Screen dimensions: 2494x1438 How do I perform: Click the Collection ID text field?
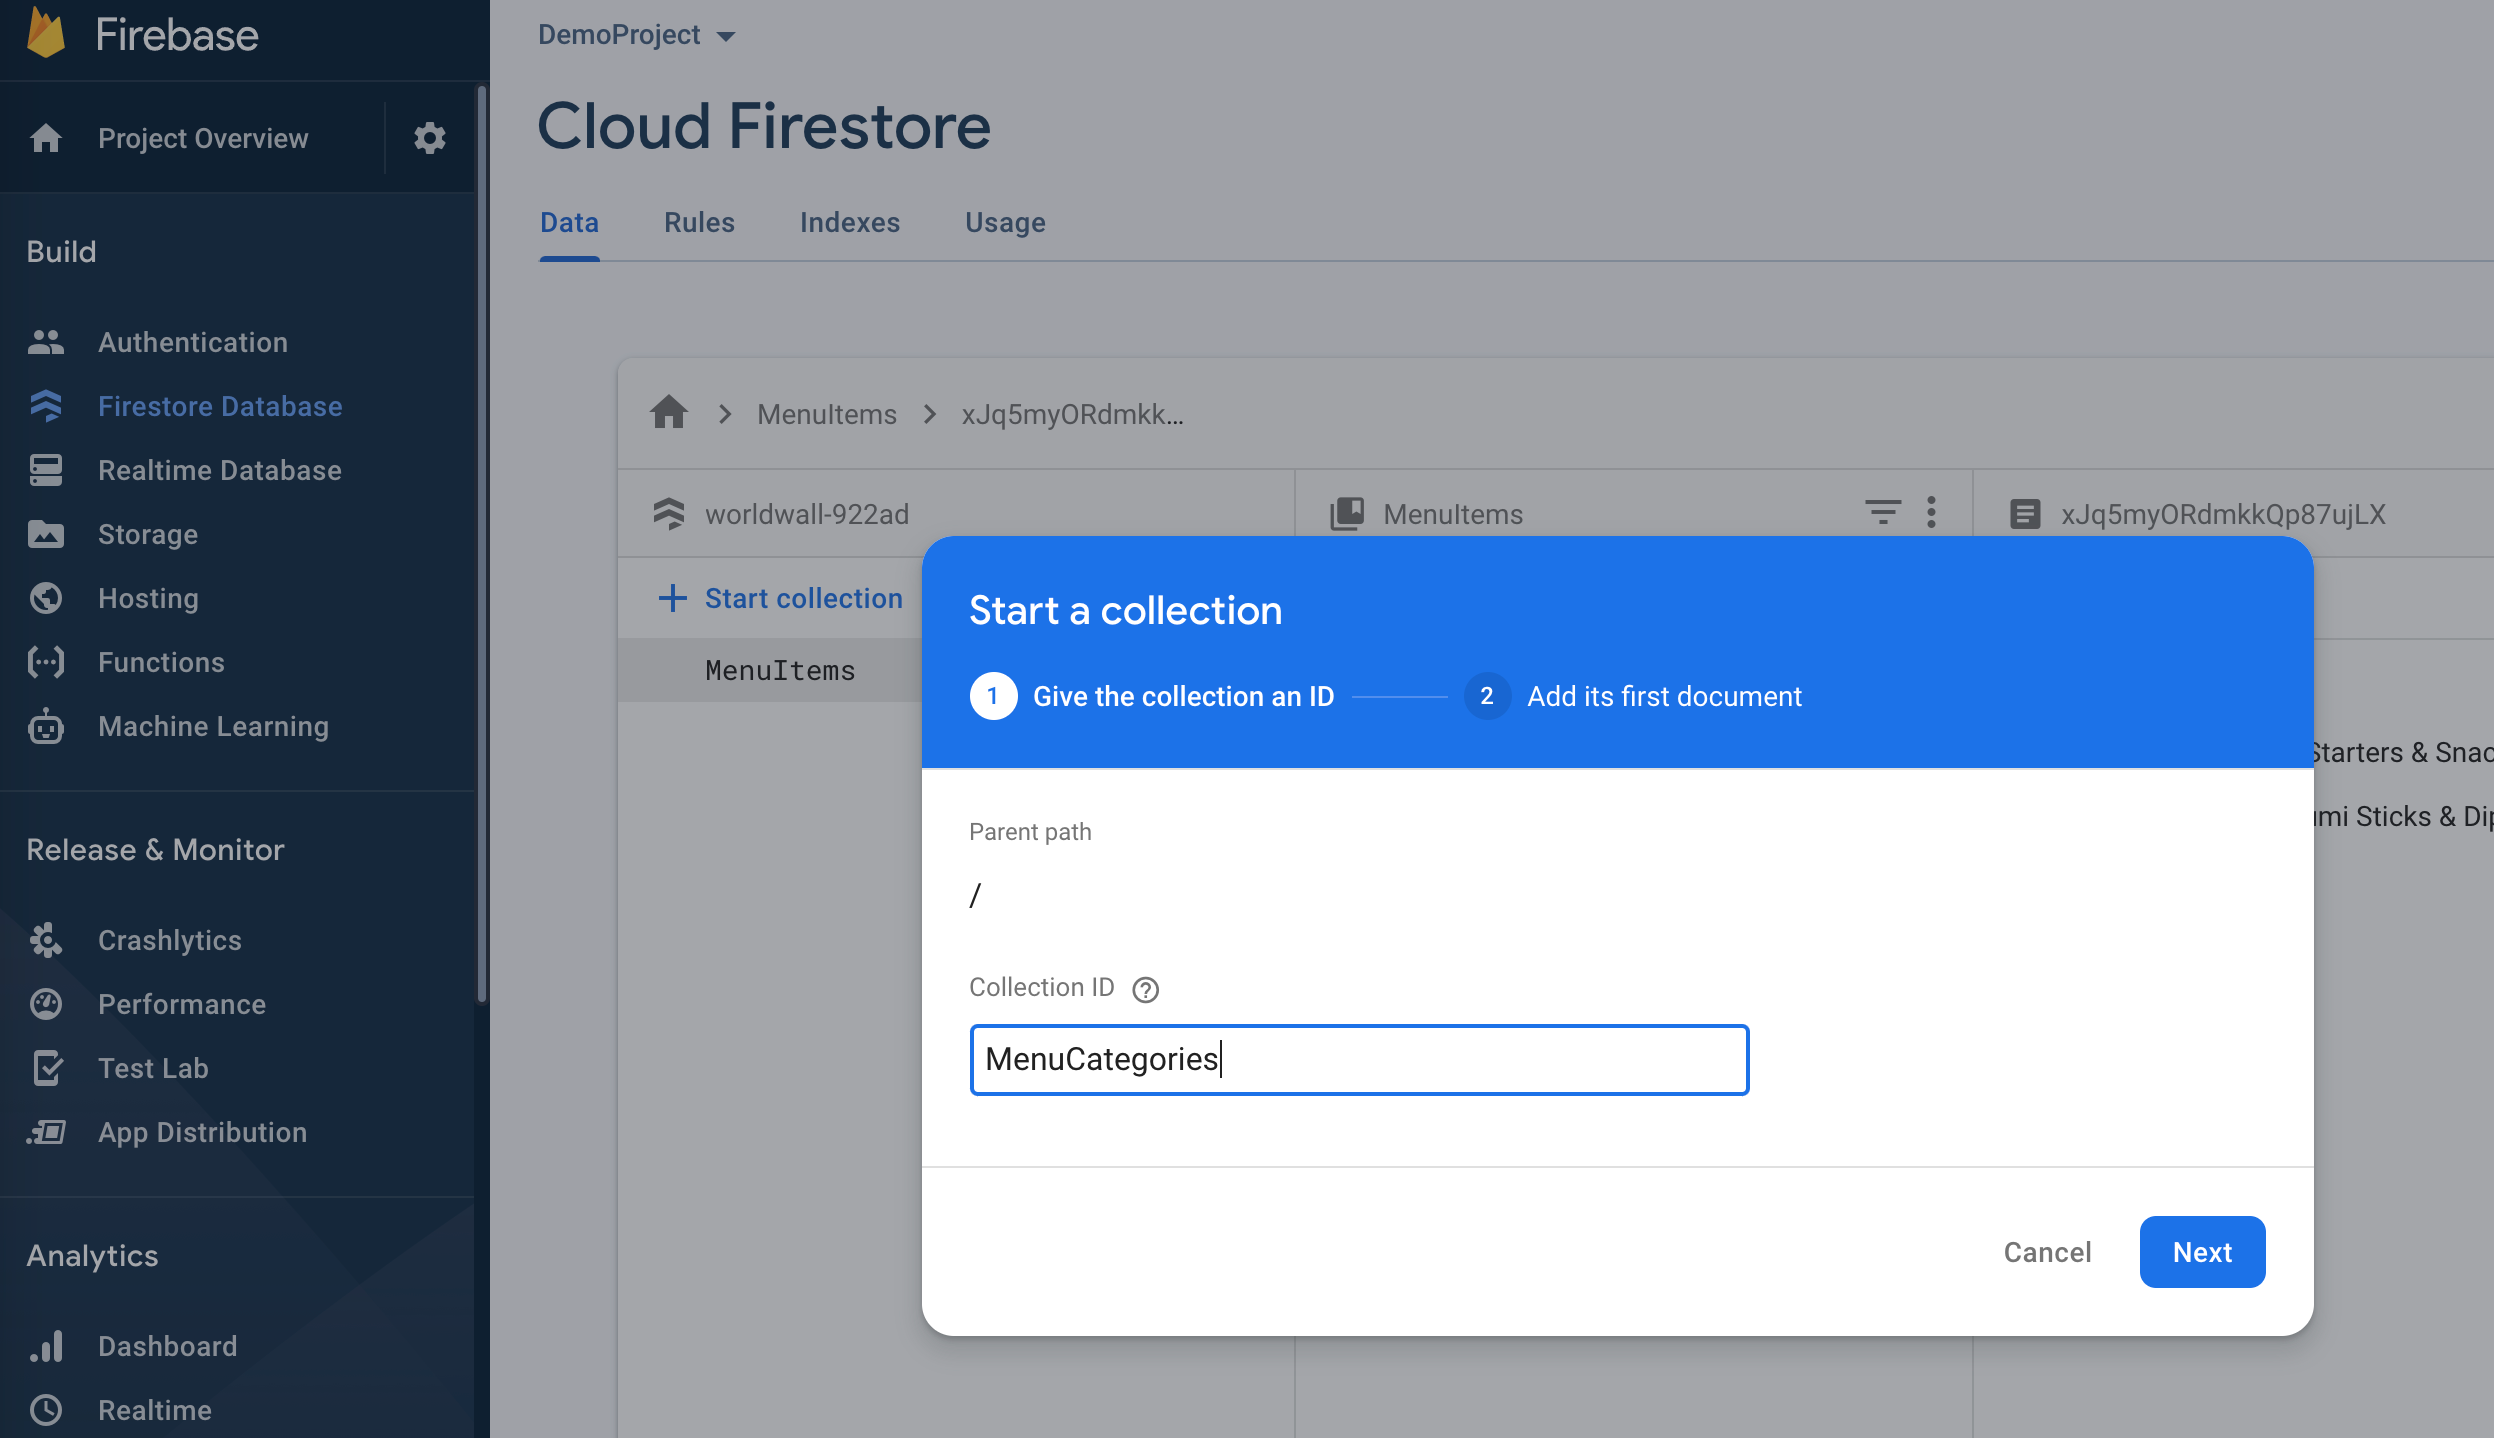pyautogui.click(x=1358, y=1060)
